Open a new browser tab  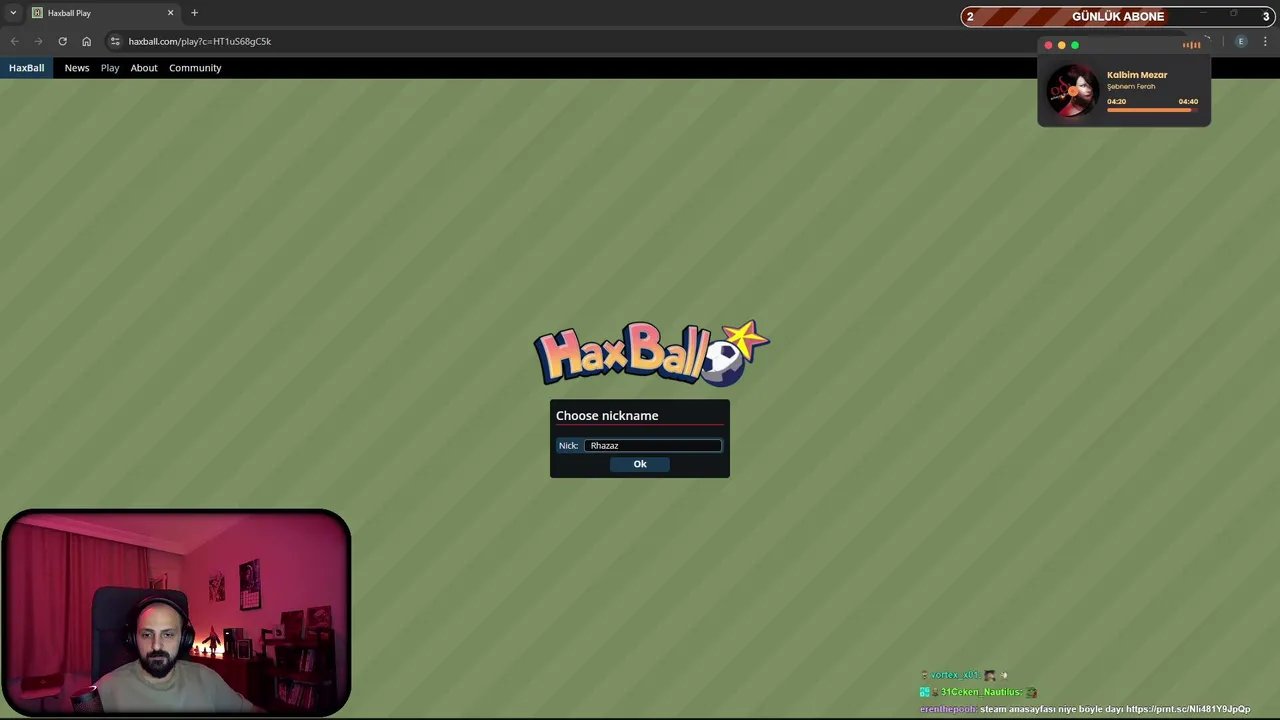coord(194,13)
